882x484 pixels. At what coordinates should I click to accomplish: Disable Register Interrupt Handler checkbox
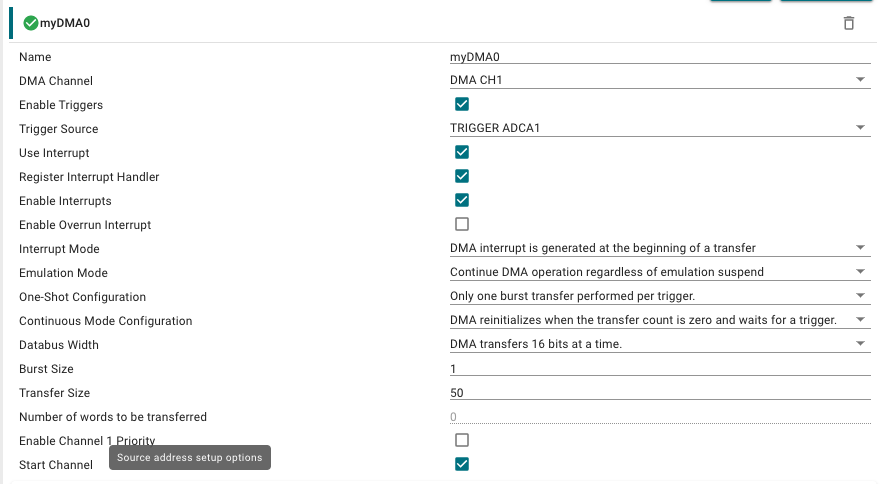[x=462, y=176]
